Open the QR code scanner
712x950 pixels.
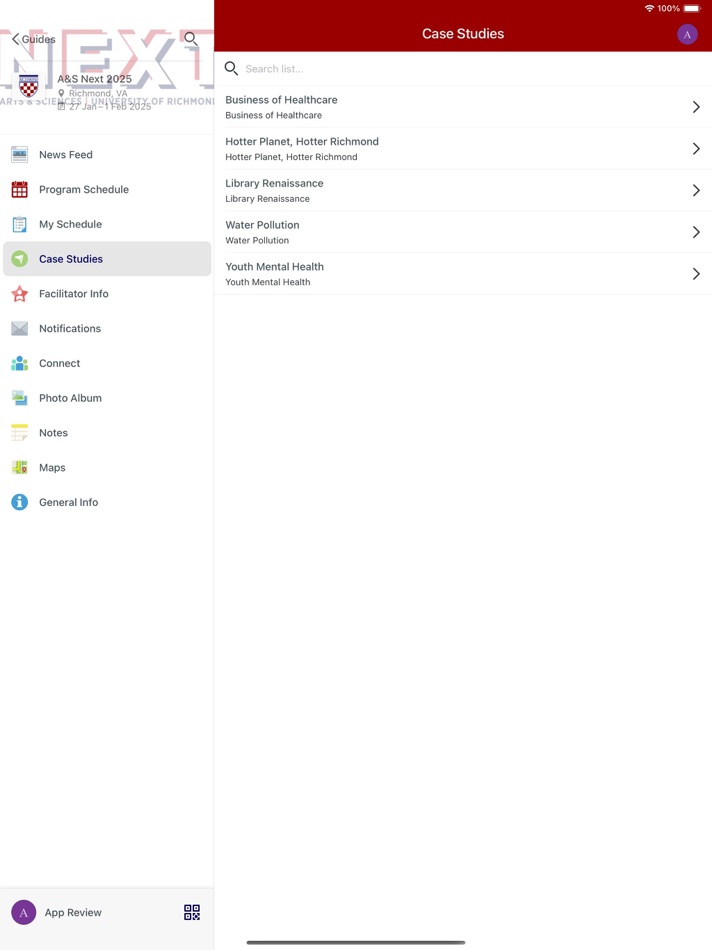[x=192, y=912]
